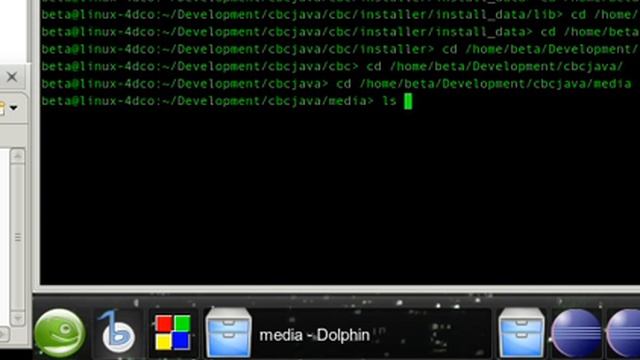
Task: Launch the Banshee media player icon
Action: [x=118, y=332]
